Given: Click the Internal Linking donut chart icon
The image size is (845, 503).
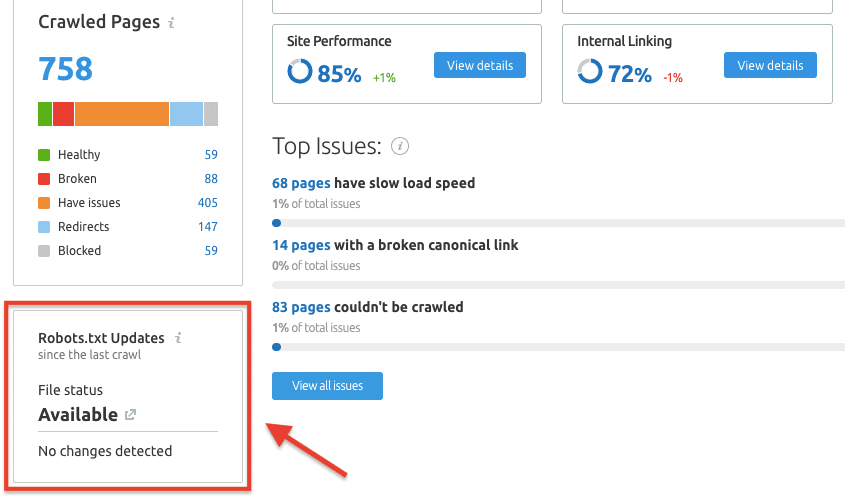Looking at the screenshot, I should pyautogui.click(x=589, y=72).
